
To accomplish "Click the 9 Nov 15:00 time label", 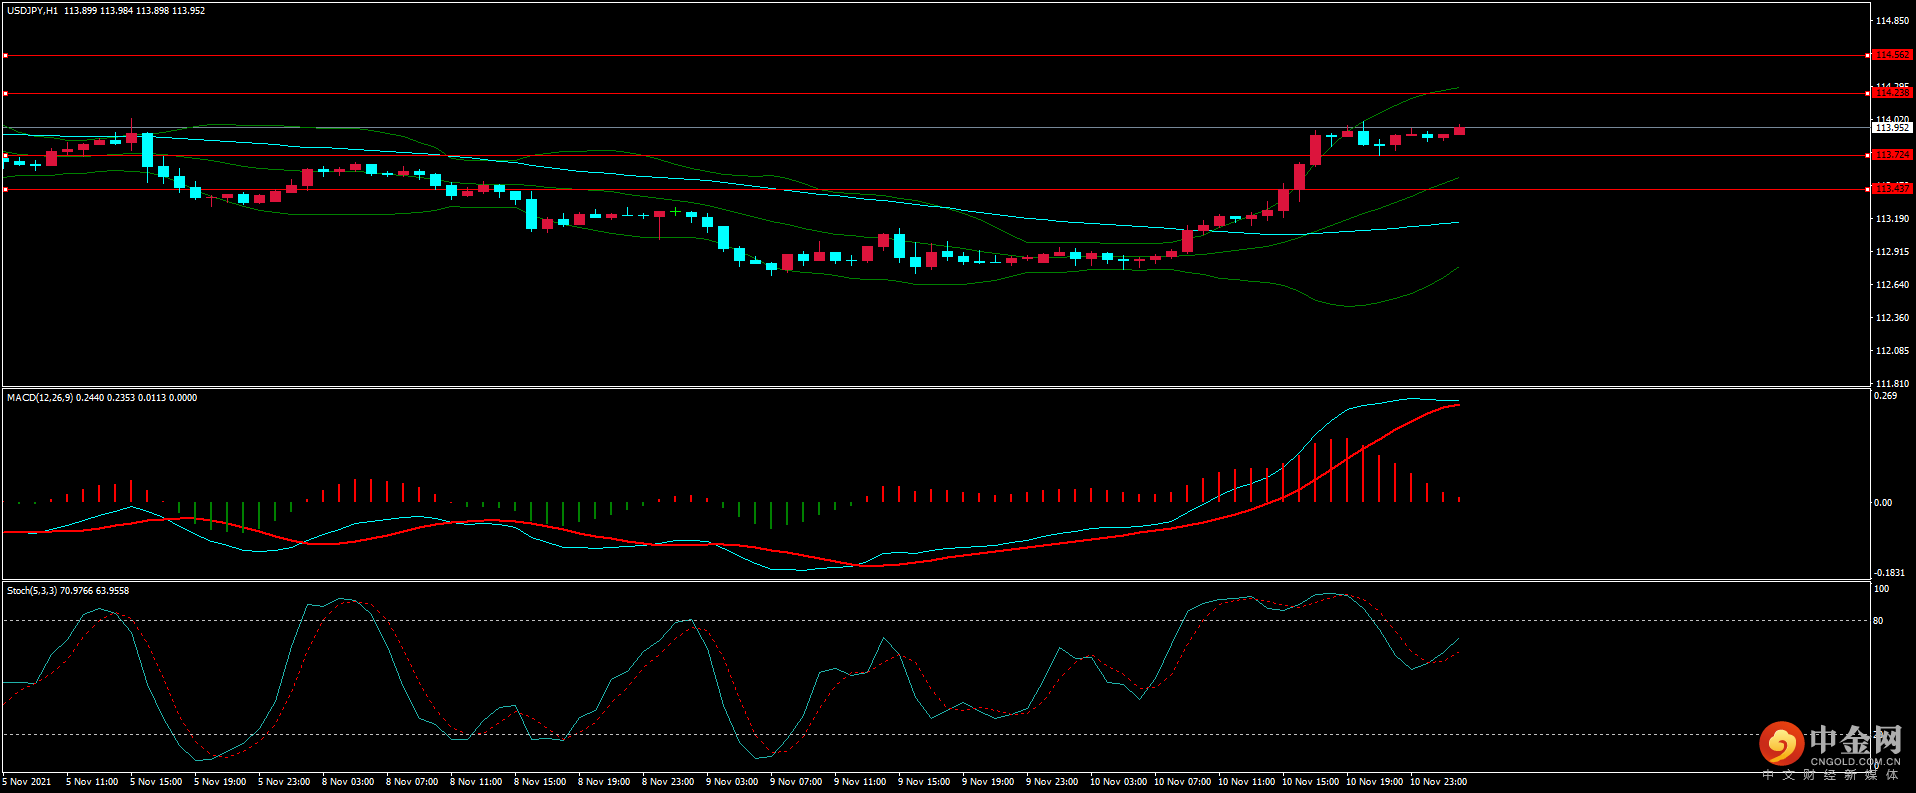I will [924, 782].
